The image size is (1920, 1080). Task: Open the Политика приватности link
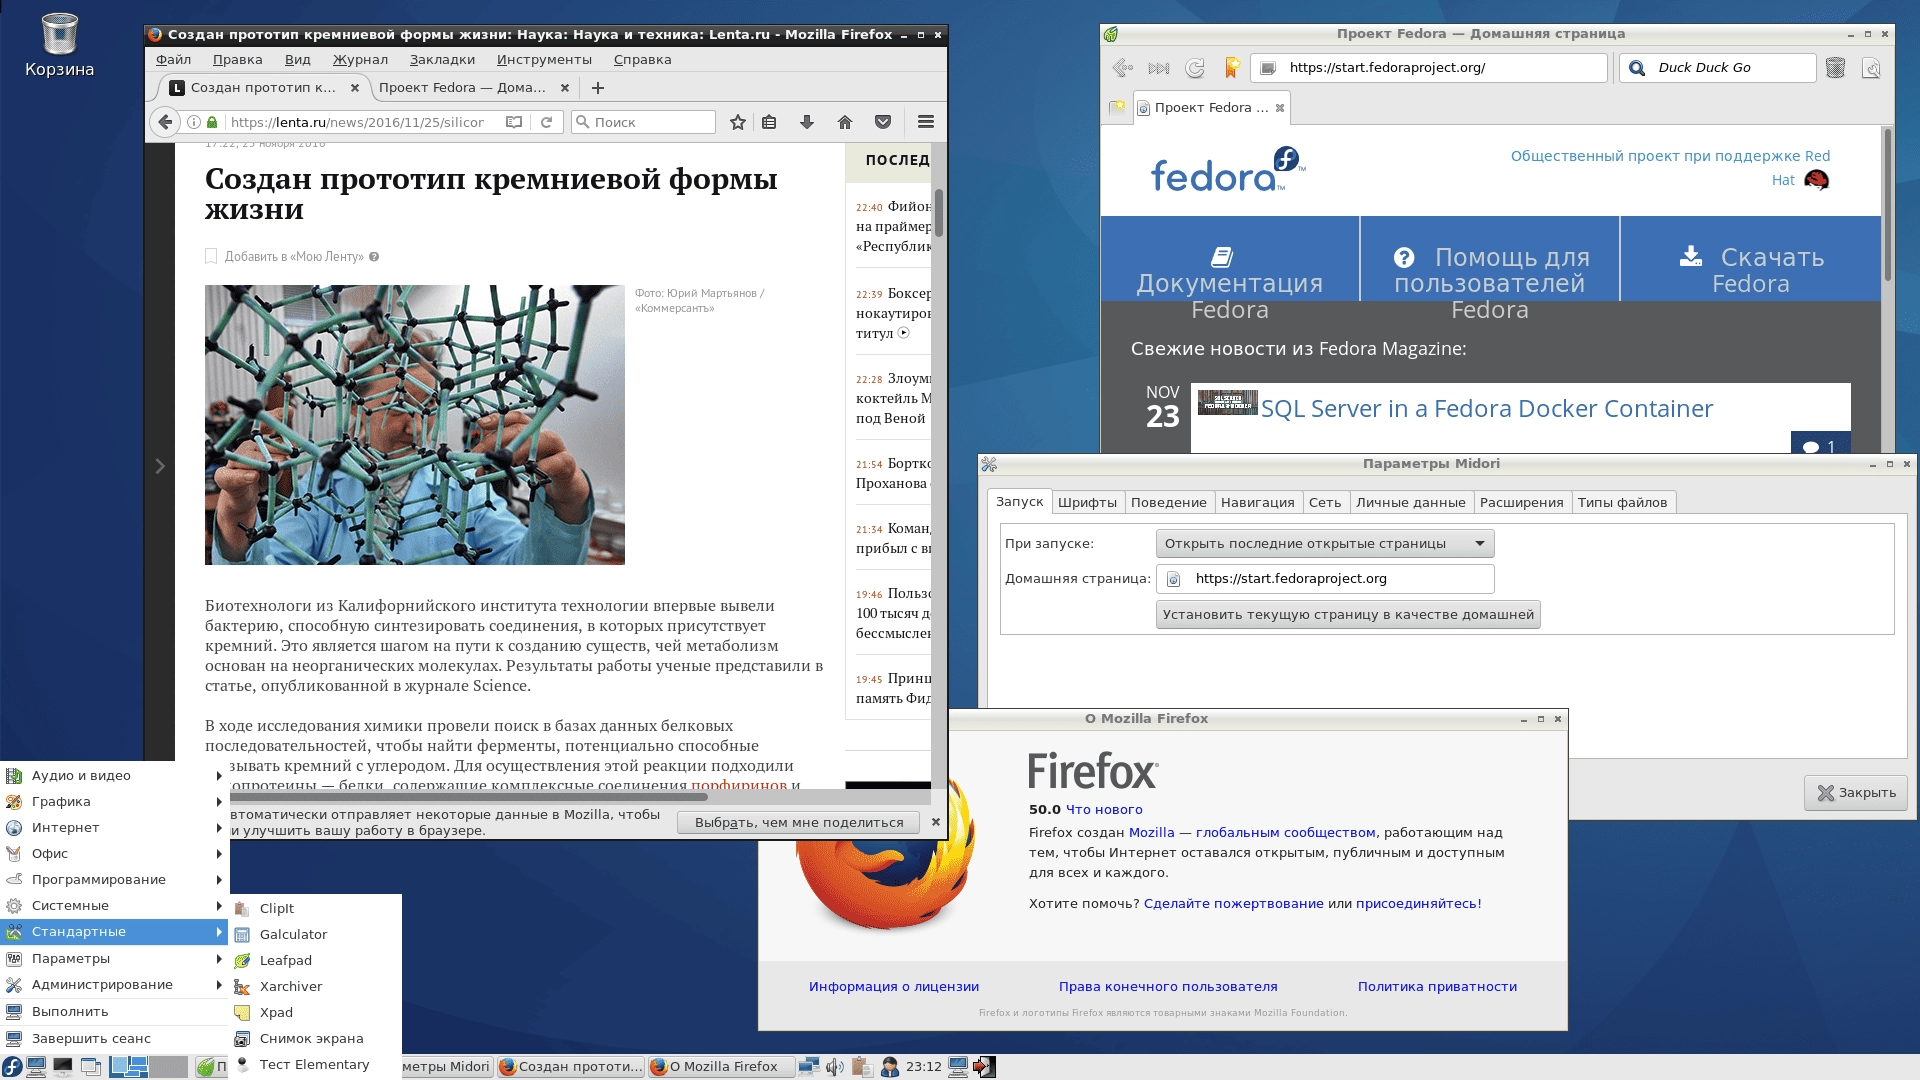[1437, 987]
